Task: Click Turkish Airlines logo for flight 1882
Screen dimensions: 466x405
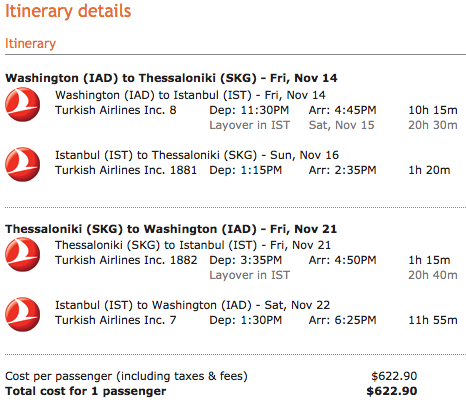Action: pyautogui.click(x=23, y=254)
